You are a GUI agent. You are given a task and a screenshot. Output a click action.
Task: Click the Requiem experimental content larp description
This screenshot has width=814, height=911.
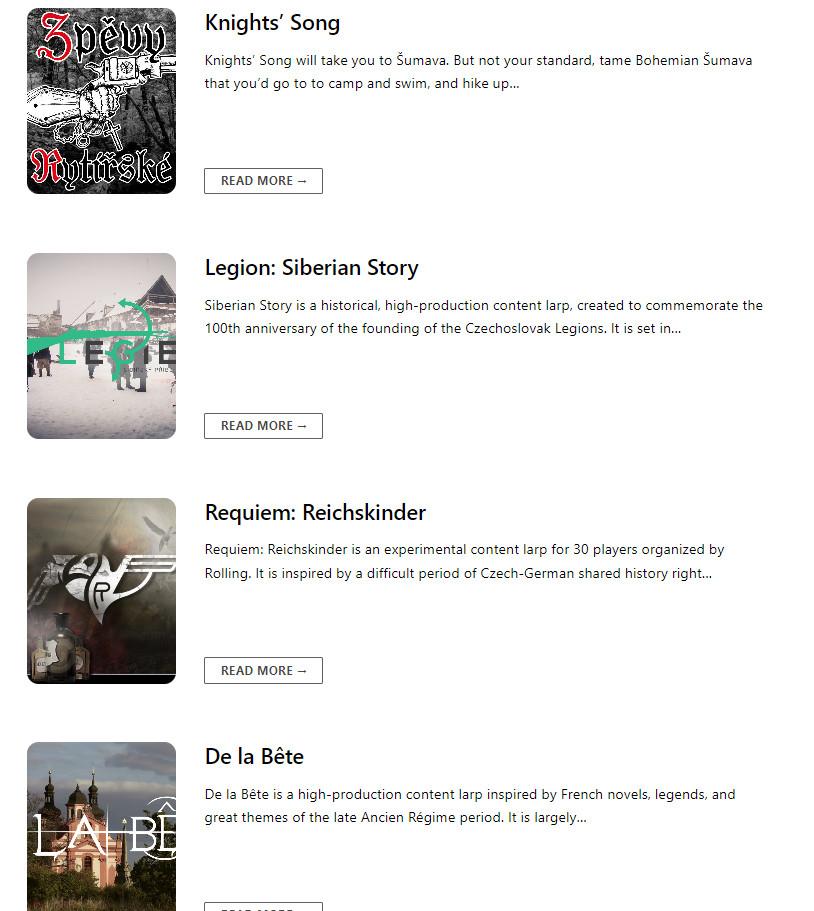coord(464,561)
